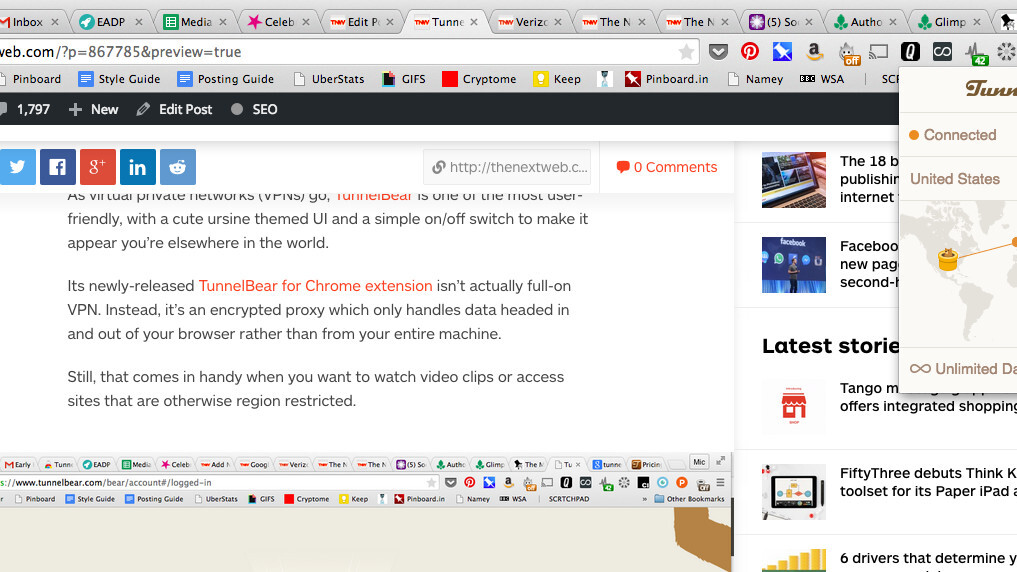Share the article on Twitter
The width and height of the screenshot is (1017, 572).
coord(17,167)
